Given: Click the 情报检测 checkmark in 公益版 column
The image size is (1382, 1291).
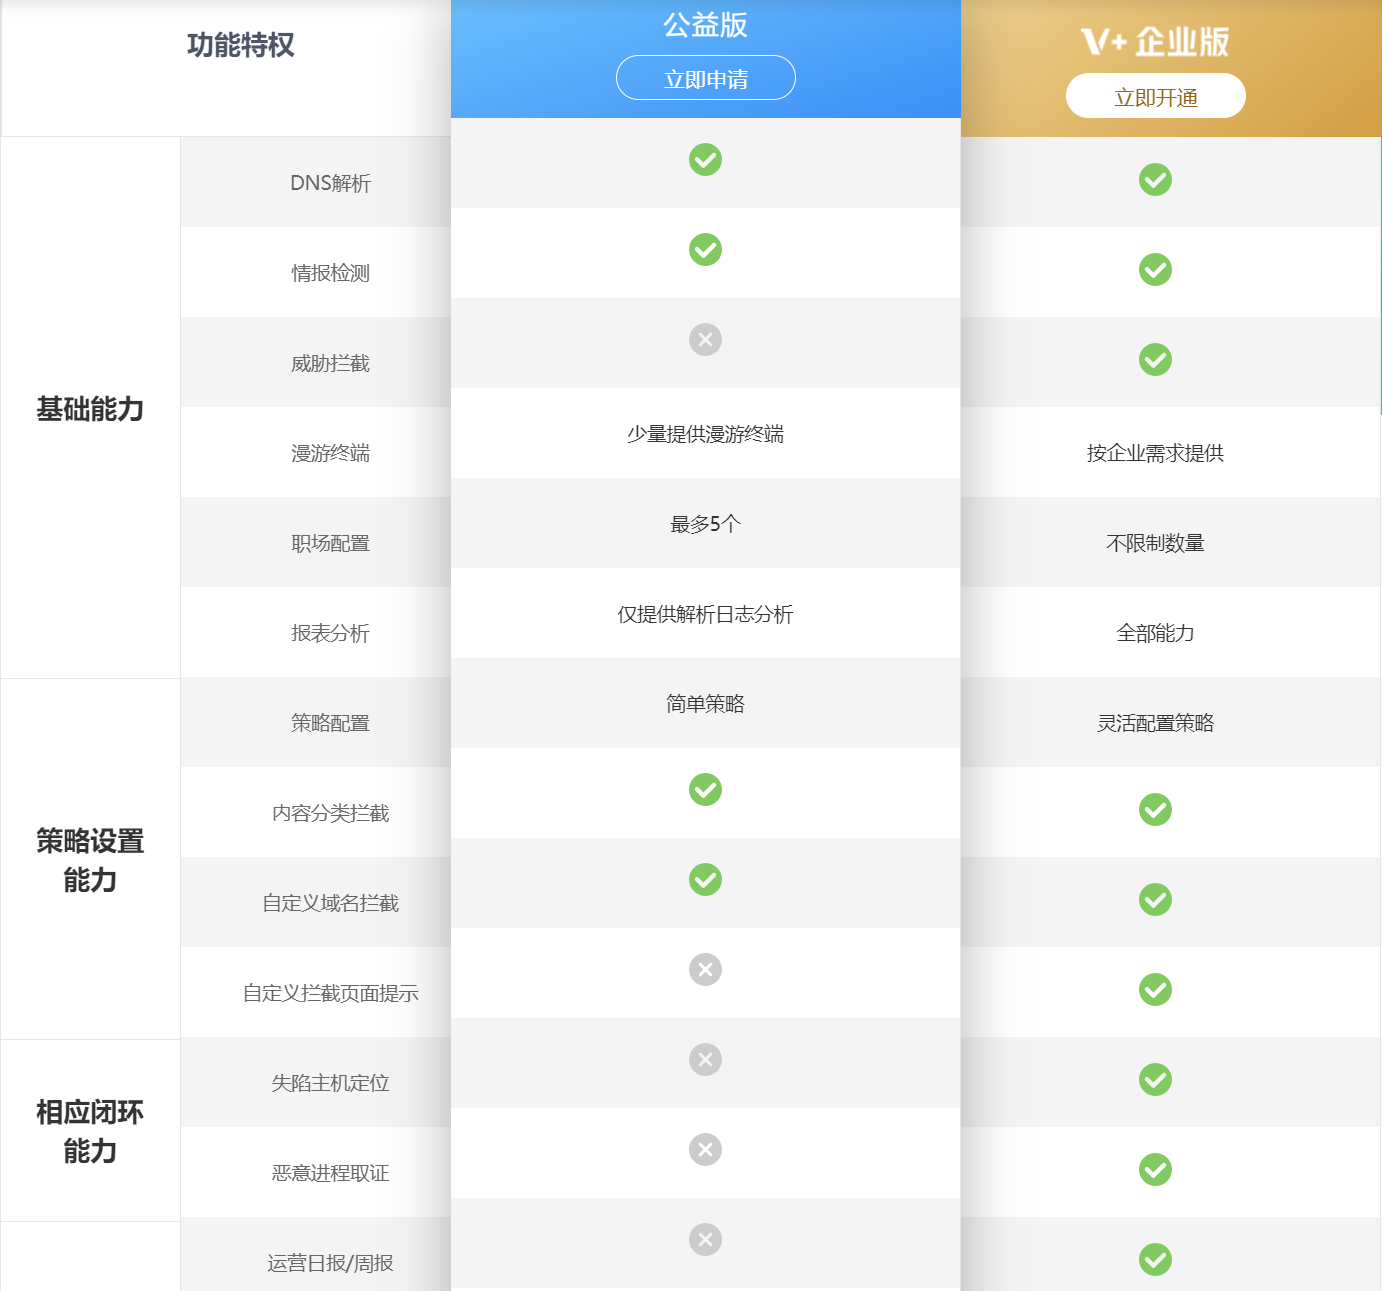Looking at the screenshot, I should (705, 250).
